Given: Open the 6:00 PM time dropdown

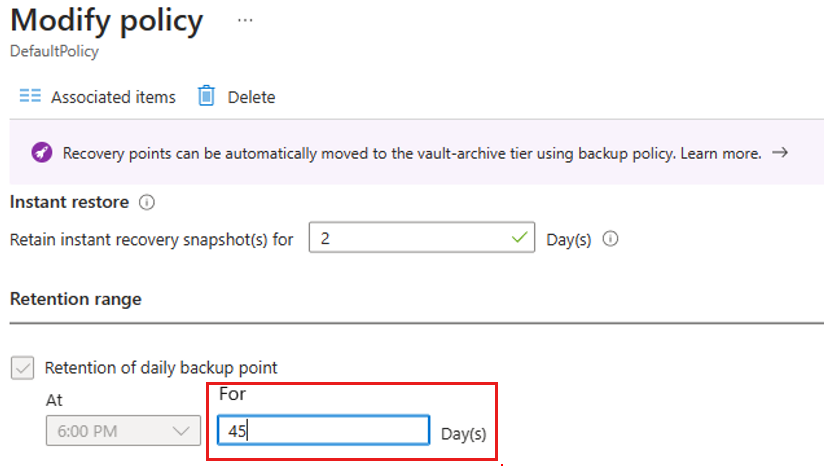Looking at the screenshot, I should tap(120, 431).
